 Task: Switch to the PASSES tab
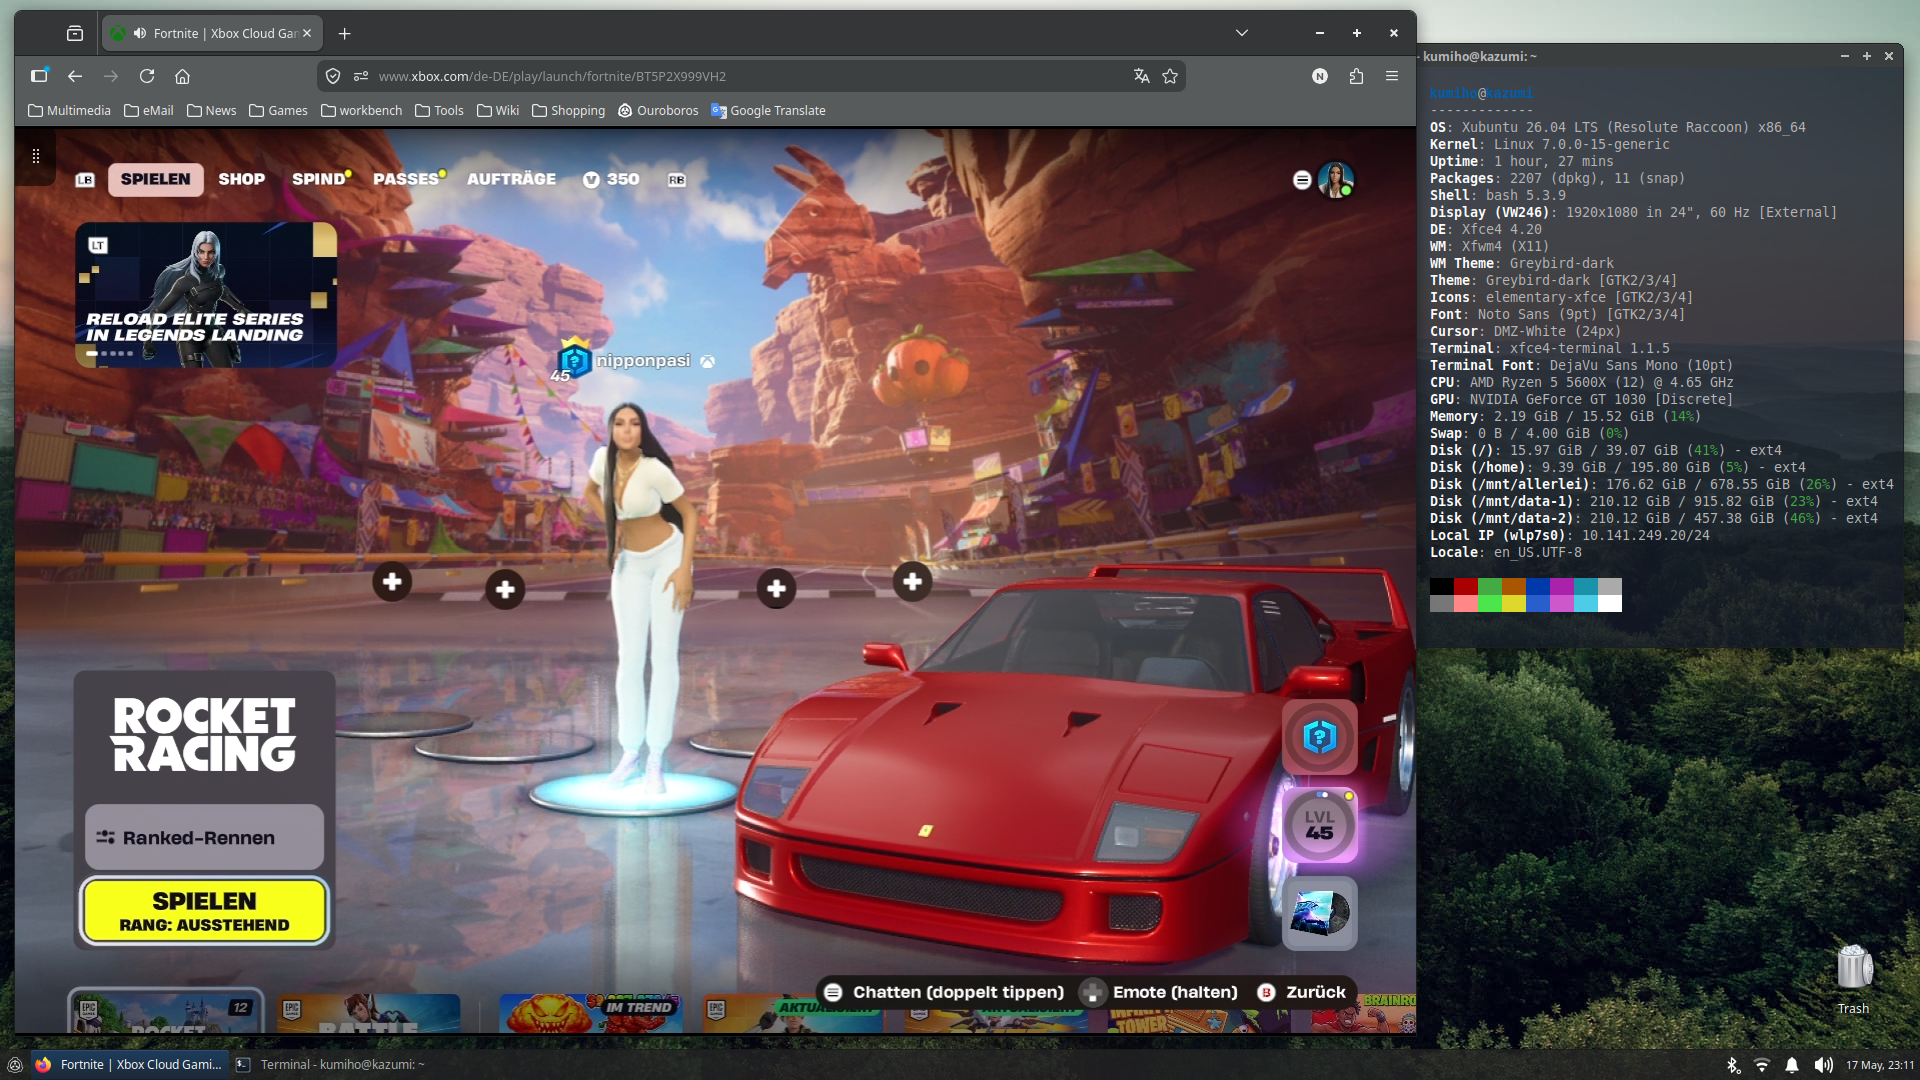click(406, 179)
